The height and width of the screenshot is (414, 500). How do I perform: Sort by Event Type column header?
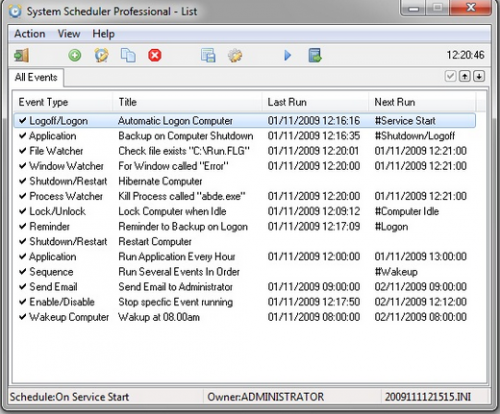tap(63, 102)
